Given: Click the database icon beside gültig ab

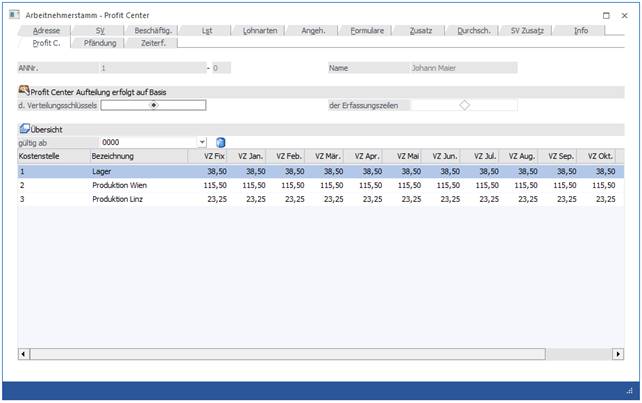Looking at the screenshot, I should [x=221, y=143].
